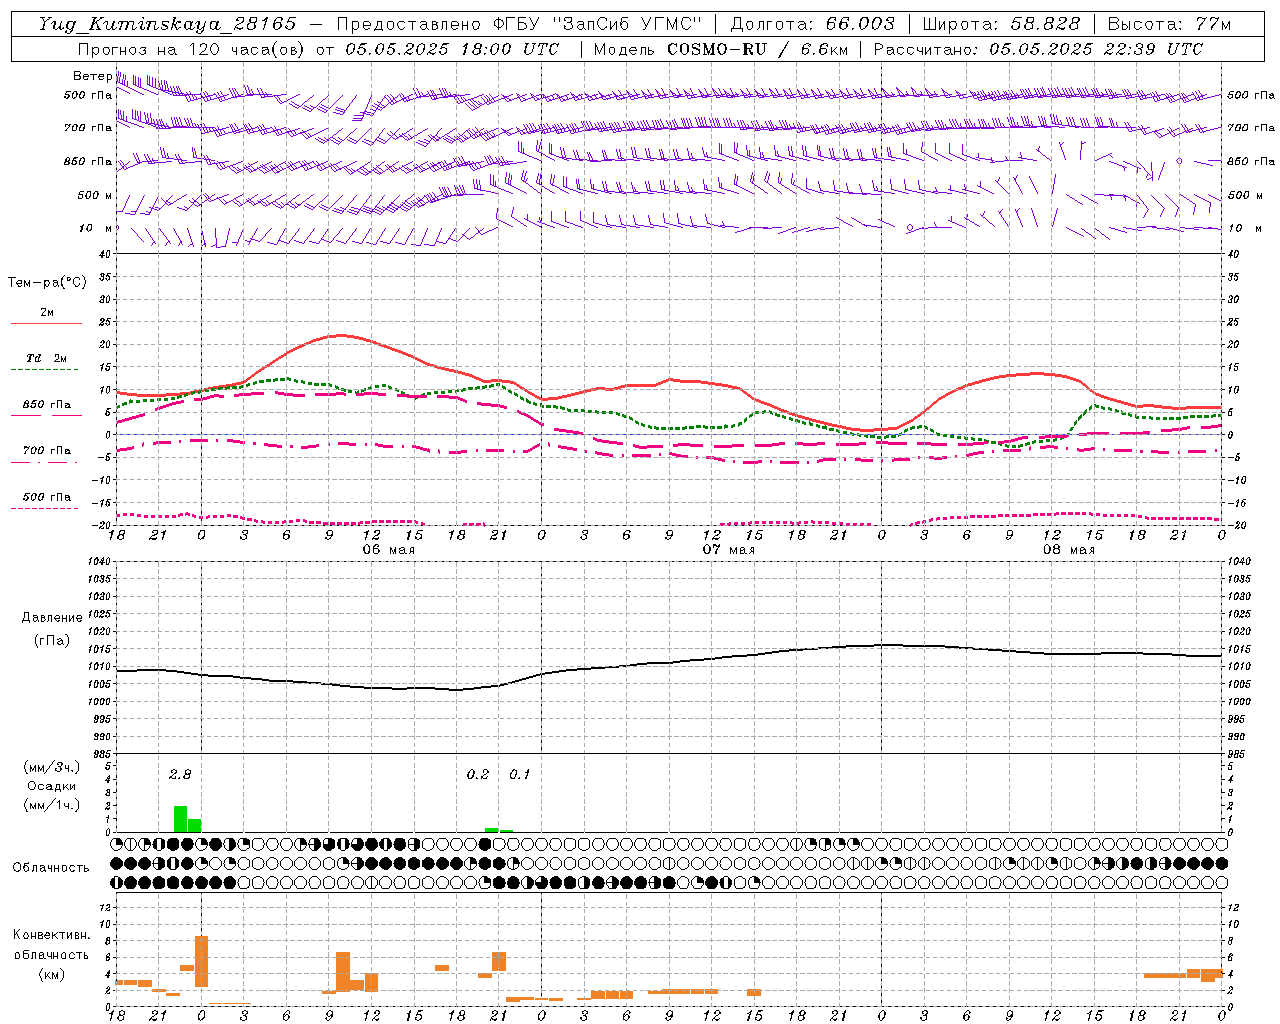This screenshot has width=1280, height=1024.
Task: Select the Облачность cloud cover label
Action: pyautogui.click(x=51, y=867)
